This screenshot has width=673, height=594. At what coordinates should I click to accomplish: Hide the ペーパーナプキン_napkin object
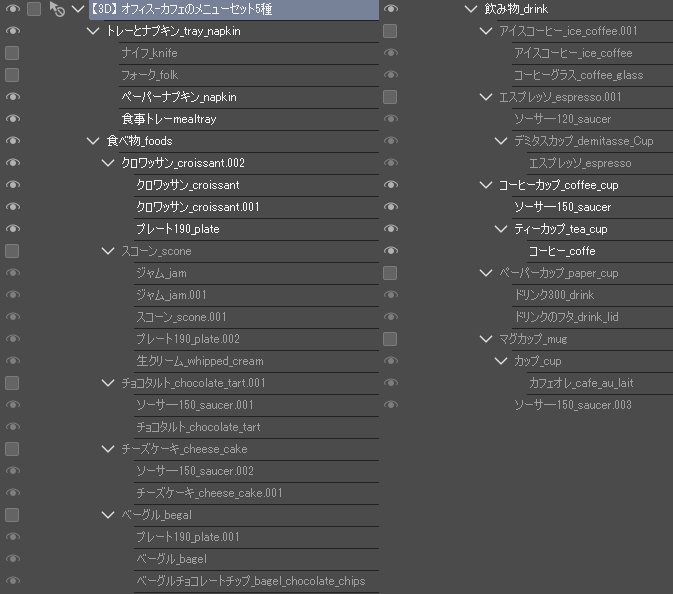(x=12, y=97)
